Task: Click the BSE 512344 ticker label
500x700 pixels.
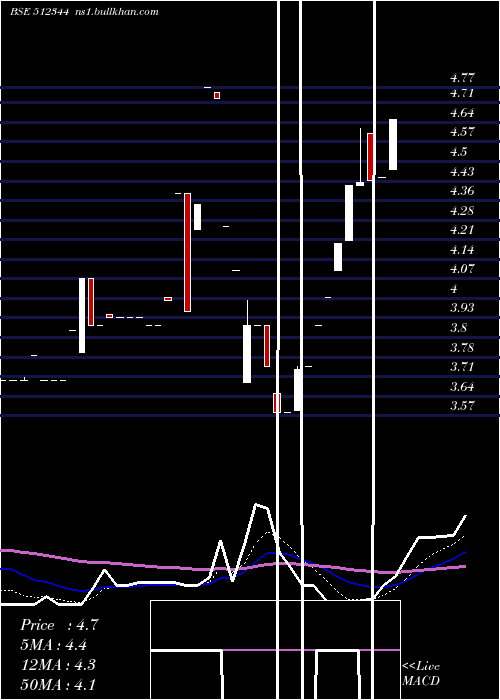Action: [39, 12]
